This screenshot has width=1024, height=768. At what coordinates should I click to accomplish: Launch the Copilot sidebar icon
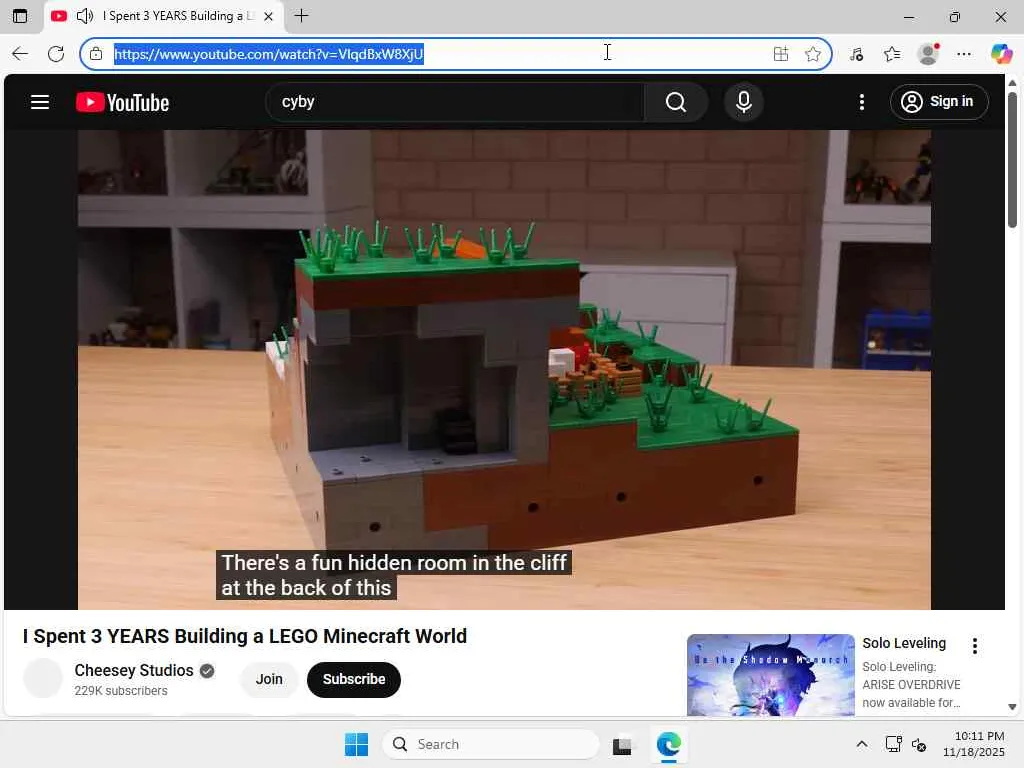coord(1001,54)
